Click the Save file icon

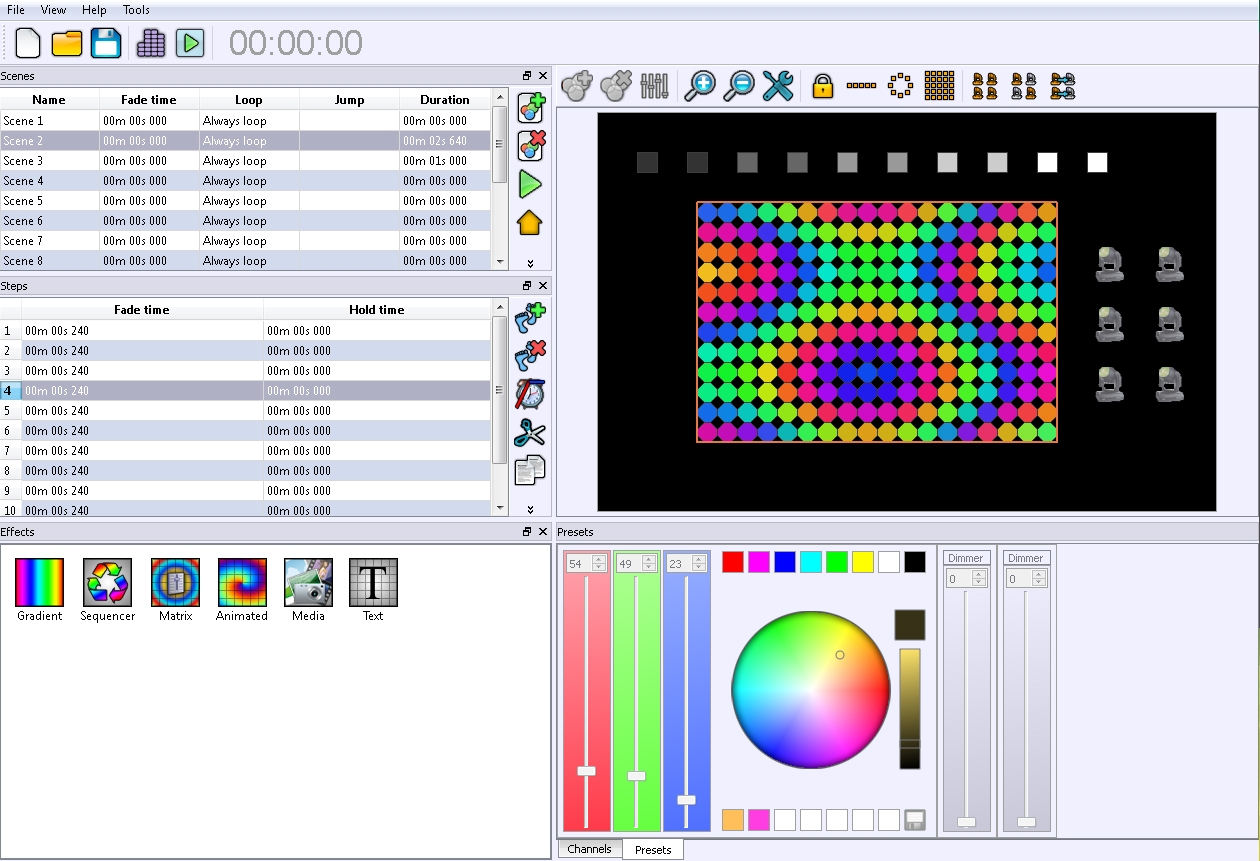click(x=106, y=43)
